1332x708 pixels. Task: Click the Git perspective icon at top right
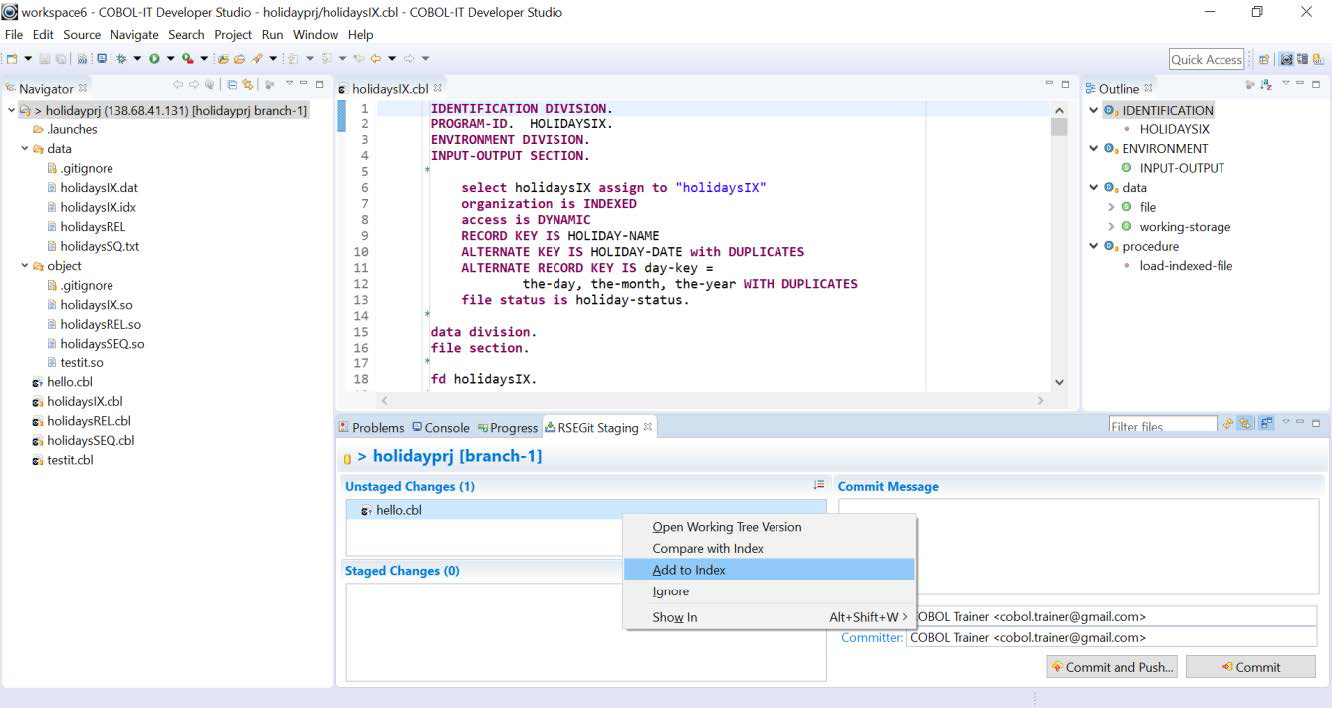point(1318,59)
